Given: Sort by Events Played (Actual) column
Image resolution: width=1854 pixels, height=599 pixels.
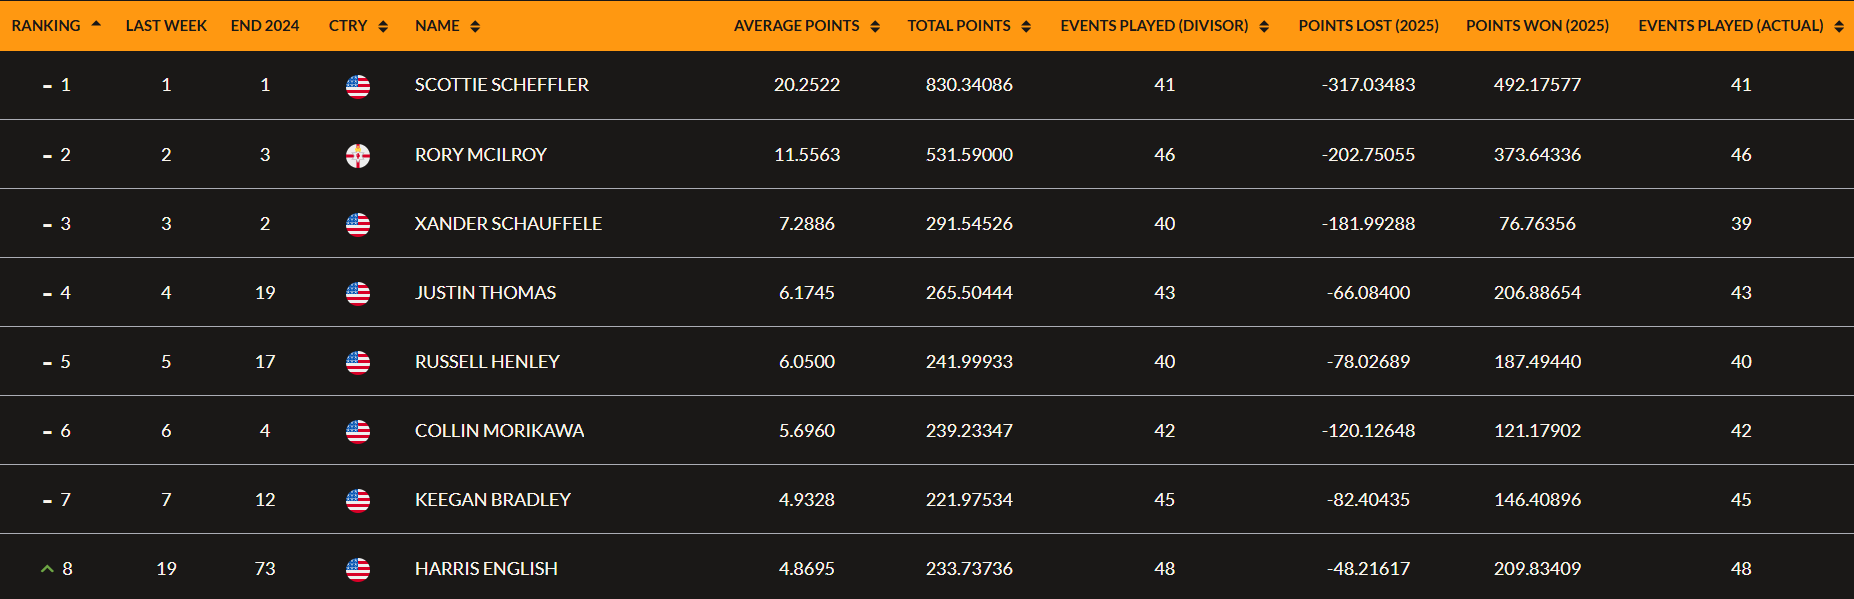Looking at the screenshot, I should pos(1740,26).
